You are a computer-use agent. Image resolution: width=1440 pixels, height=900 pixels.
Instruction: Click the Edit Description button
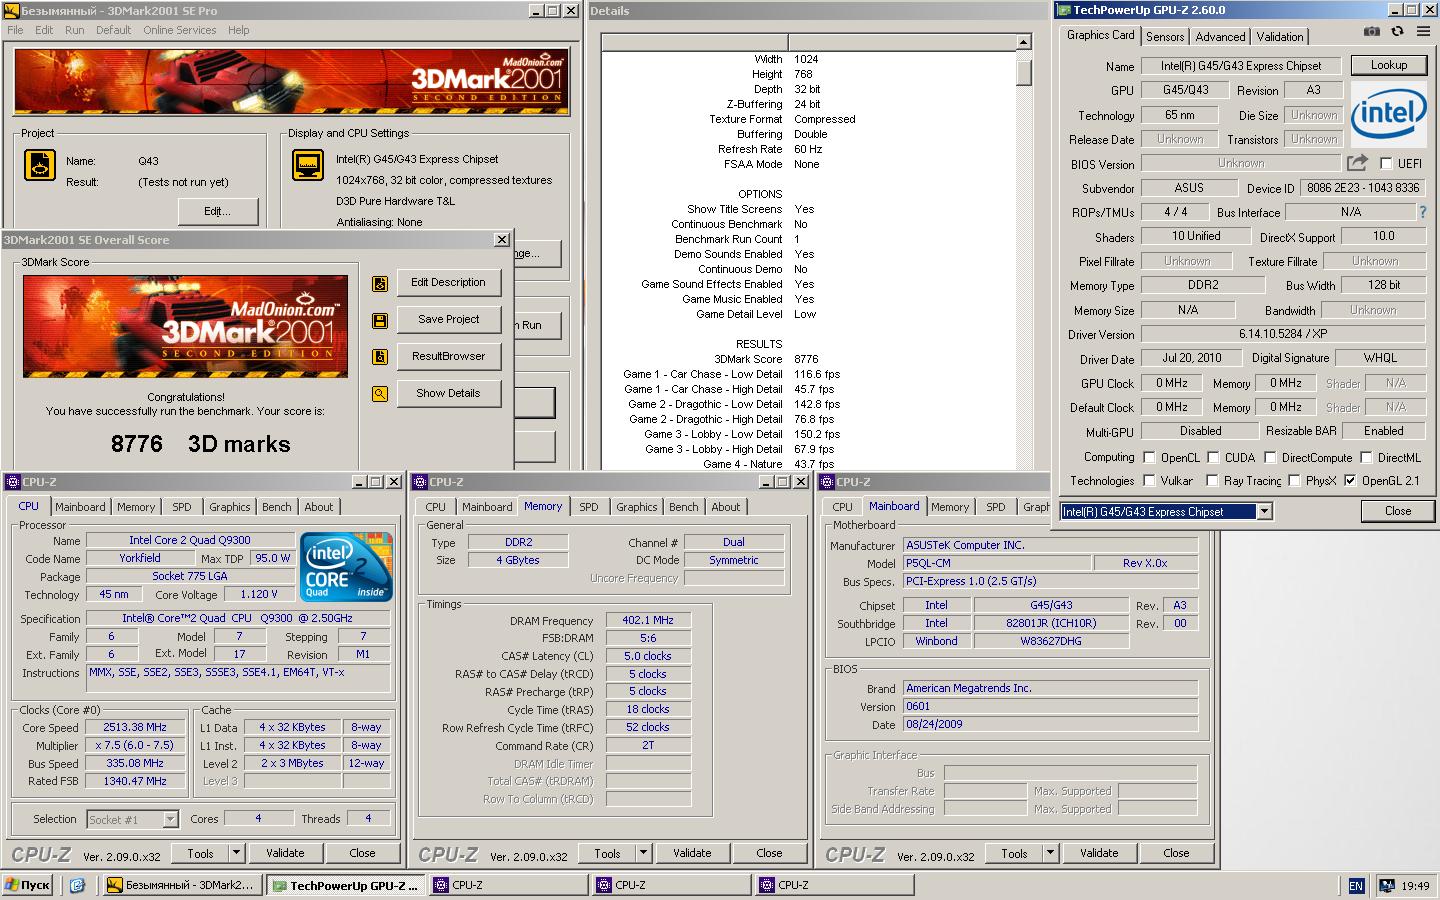[x=449, y=283]
